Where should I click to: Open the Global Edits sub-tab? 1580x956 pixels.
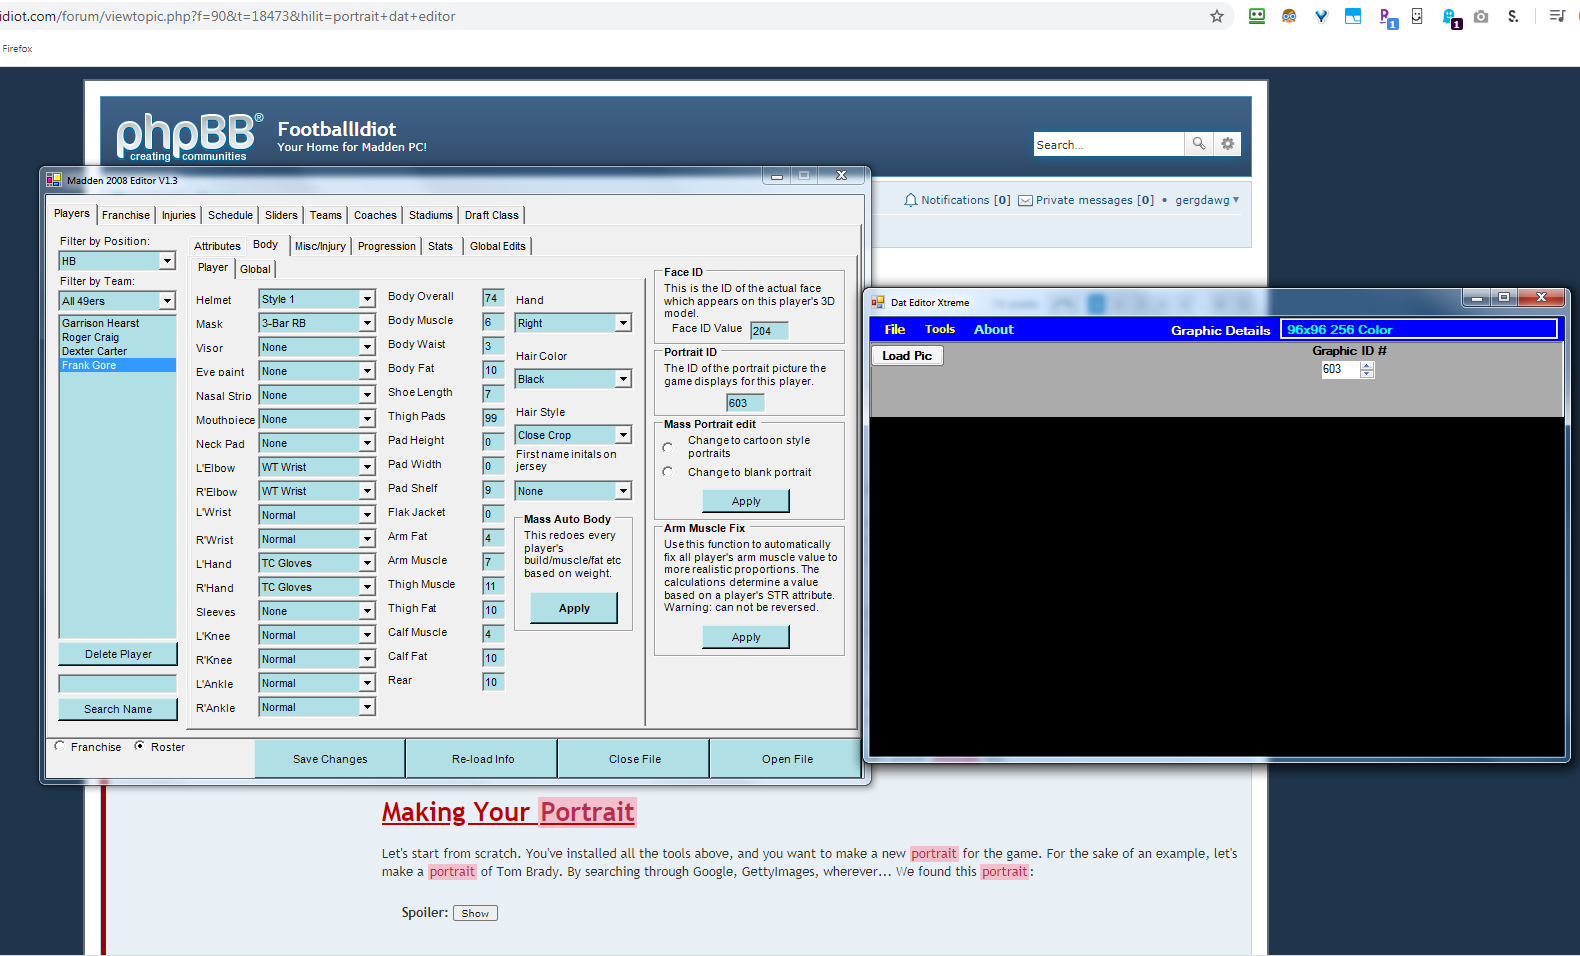point(498,246)
